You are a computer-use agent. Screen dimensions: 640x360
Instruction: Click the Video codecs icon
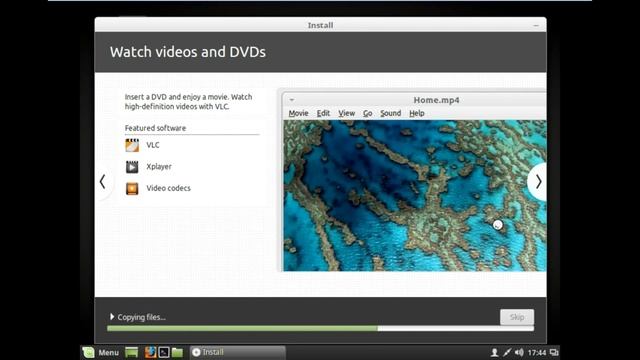132,189
